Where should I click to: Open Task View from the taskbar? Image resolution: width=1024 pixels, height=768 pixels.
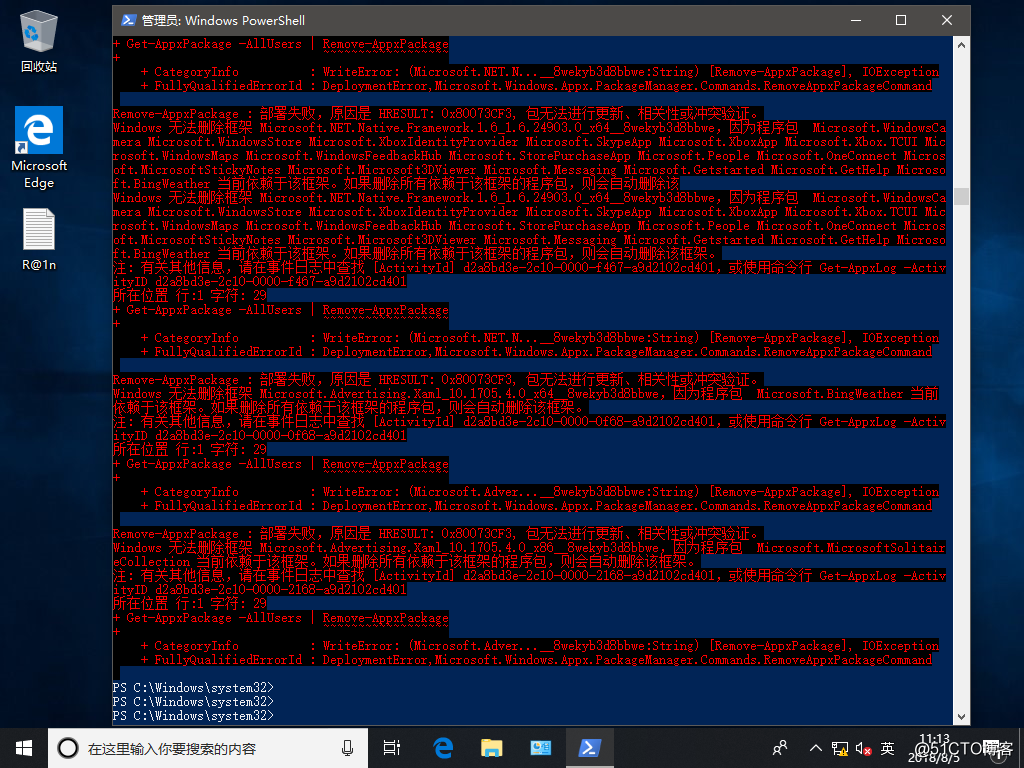(x=392, y=748)
